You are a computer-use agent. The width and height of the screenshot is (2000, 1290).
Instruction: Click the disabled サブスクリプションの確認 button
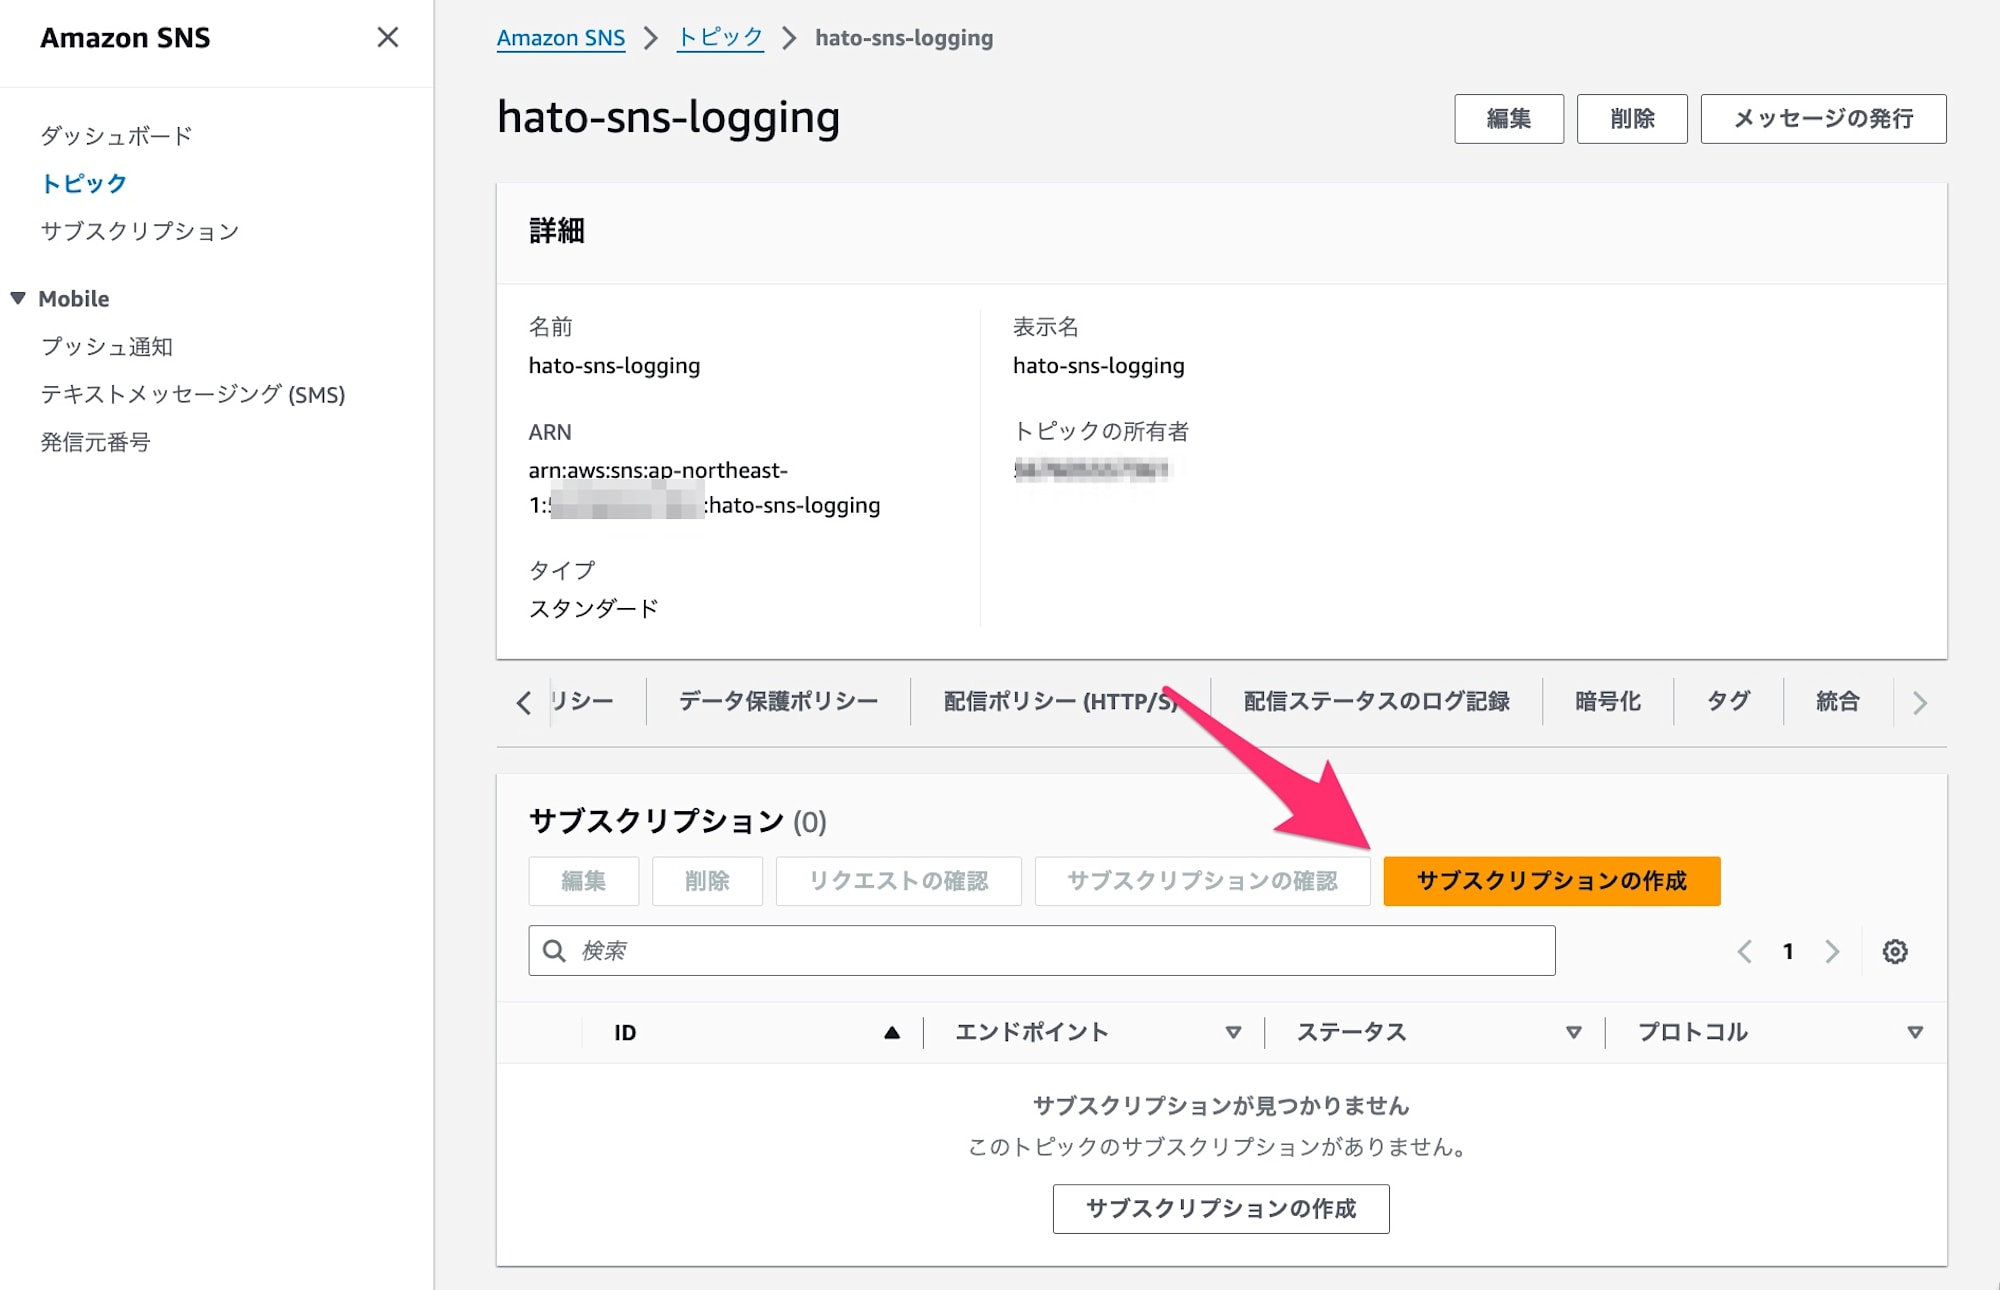1202,881
